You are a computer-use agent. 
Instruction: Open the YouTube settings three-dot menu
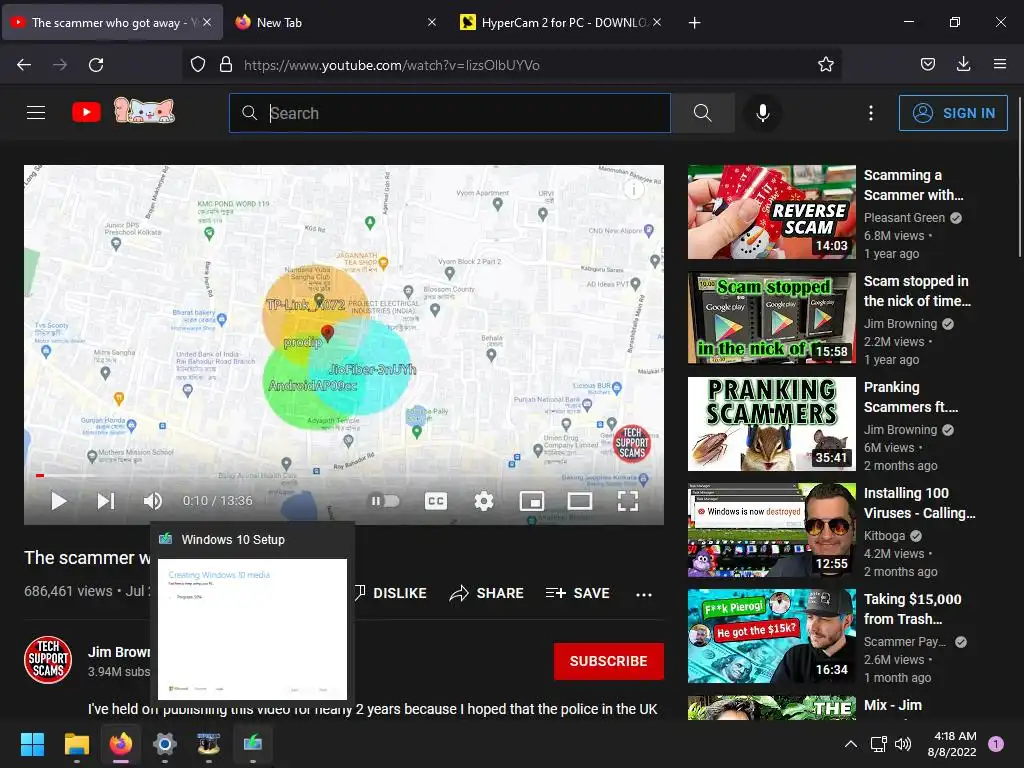click(871, 113)
